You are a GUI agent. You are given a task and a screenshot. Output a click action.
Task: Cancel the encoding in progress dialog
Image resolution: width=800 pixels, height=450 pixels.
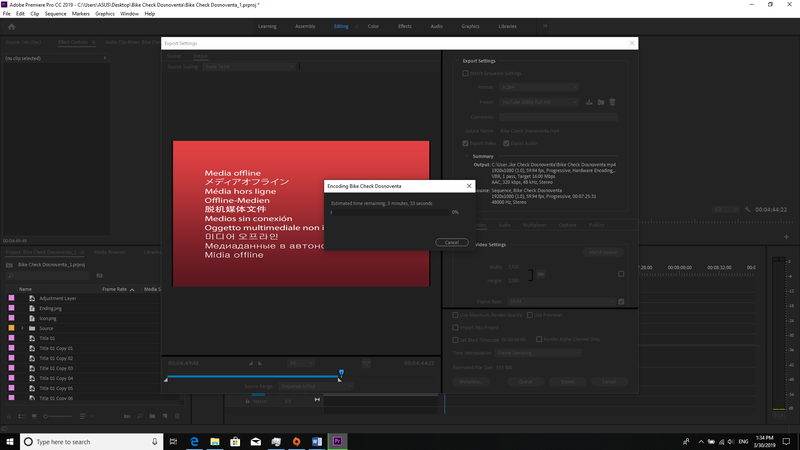452,242
